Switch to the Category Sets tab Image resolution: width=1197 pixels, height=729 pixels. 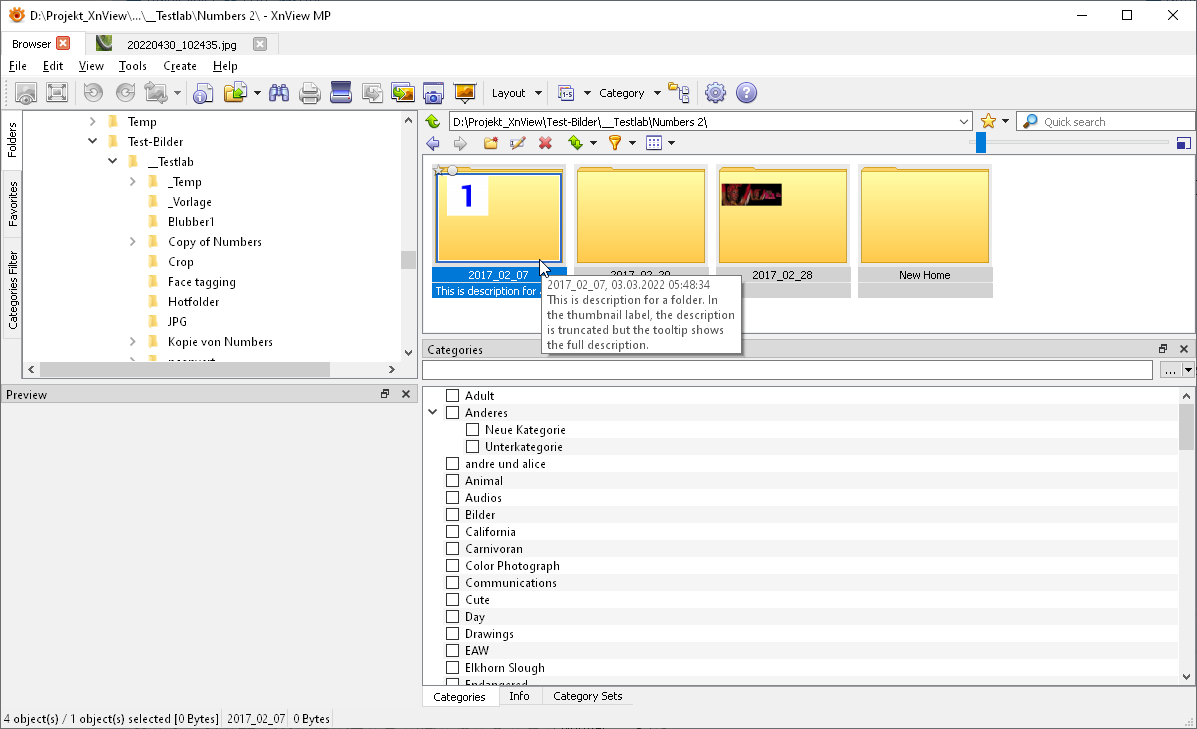(587, 696)
